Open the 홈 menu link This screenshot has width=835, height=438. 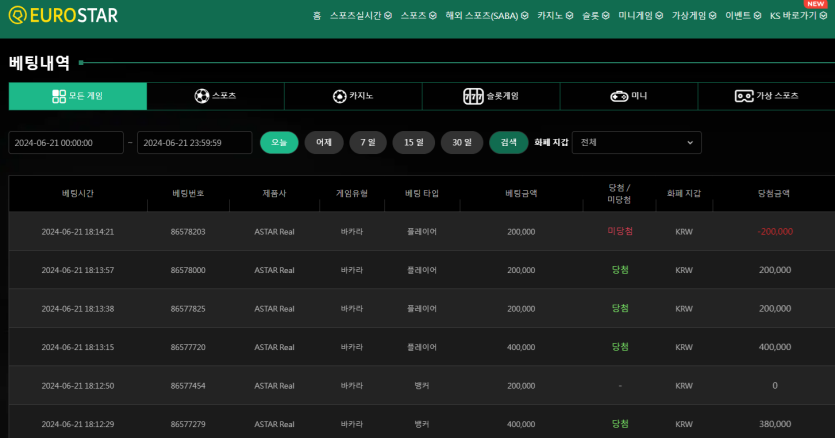[317, 16]
